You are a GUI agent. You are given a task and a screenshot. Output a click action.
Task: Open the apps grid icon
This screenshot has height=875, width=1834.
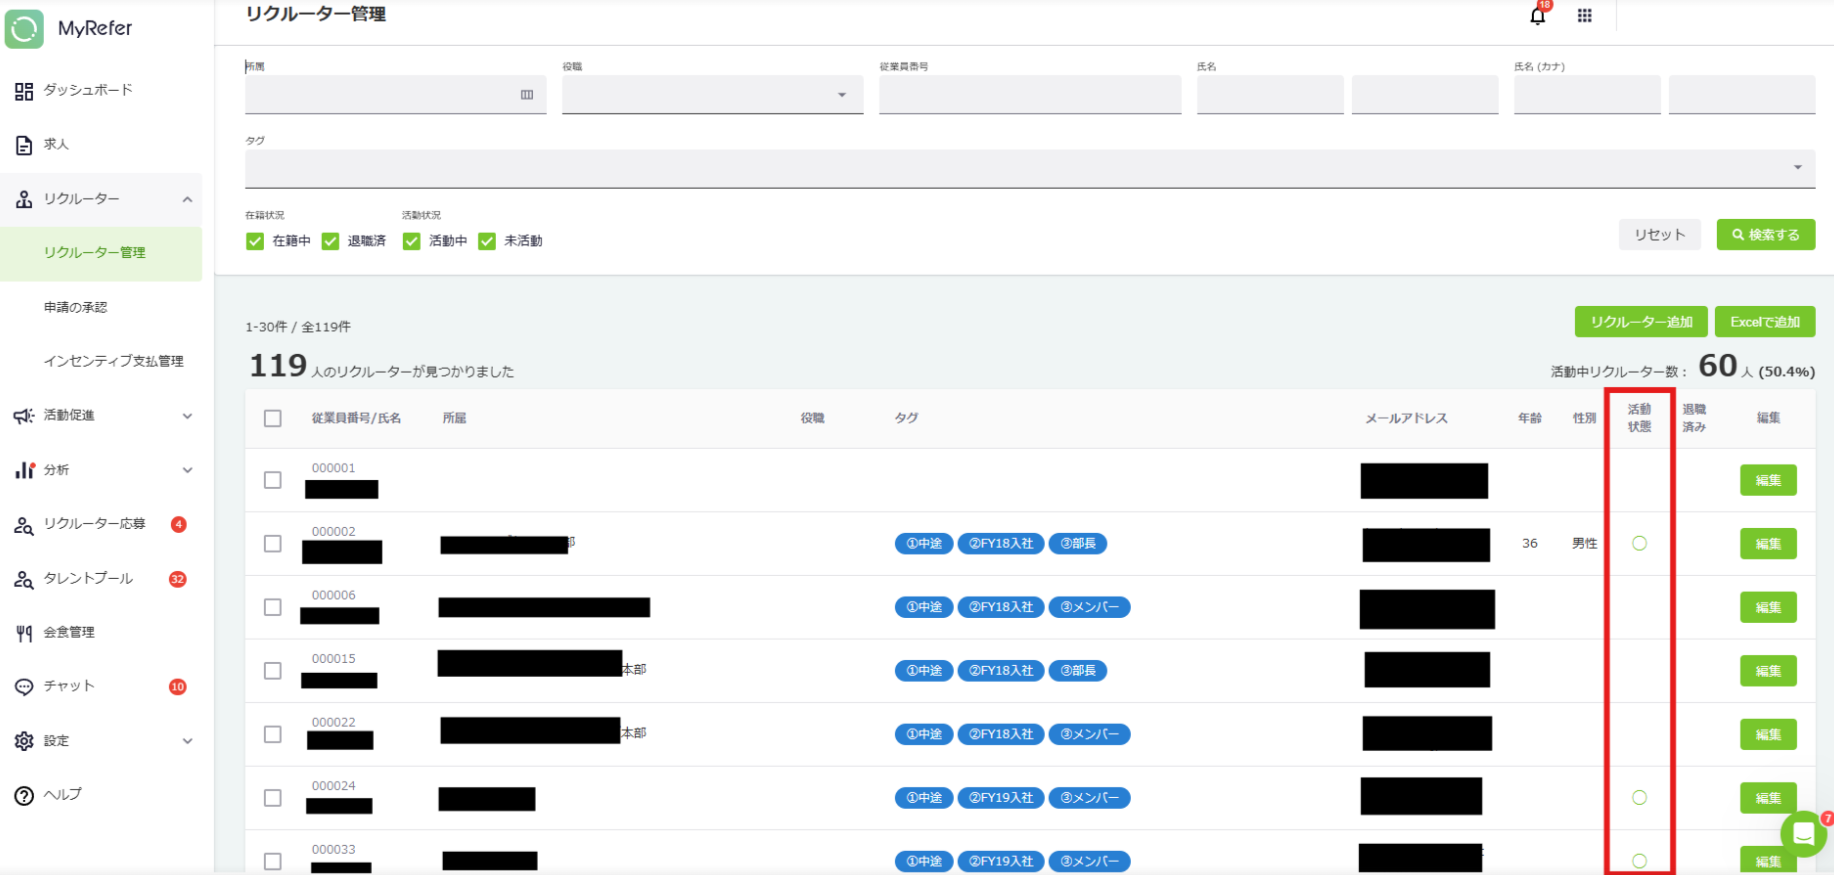coord(1584,16)
